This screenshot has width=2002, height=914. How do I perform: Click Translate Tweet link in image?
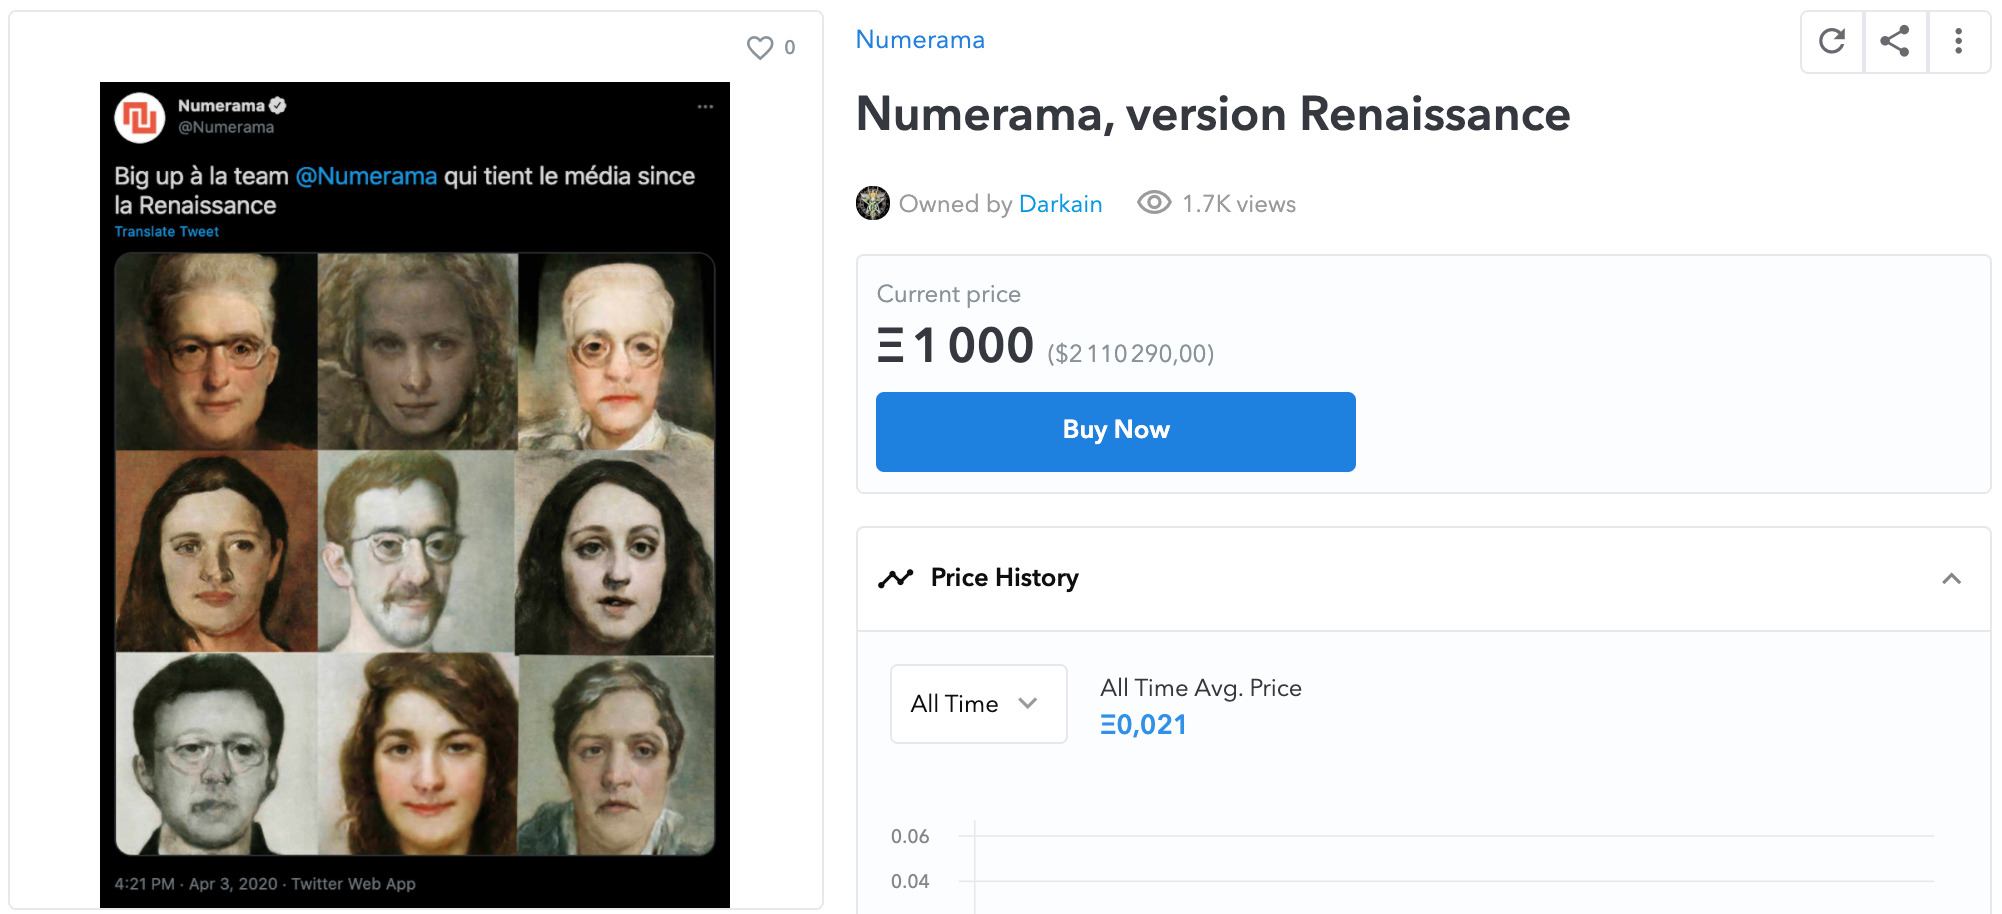click(x=166, y=232)
